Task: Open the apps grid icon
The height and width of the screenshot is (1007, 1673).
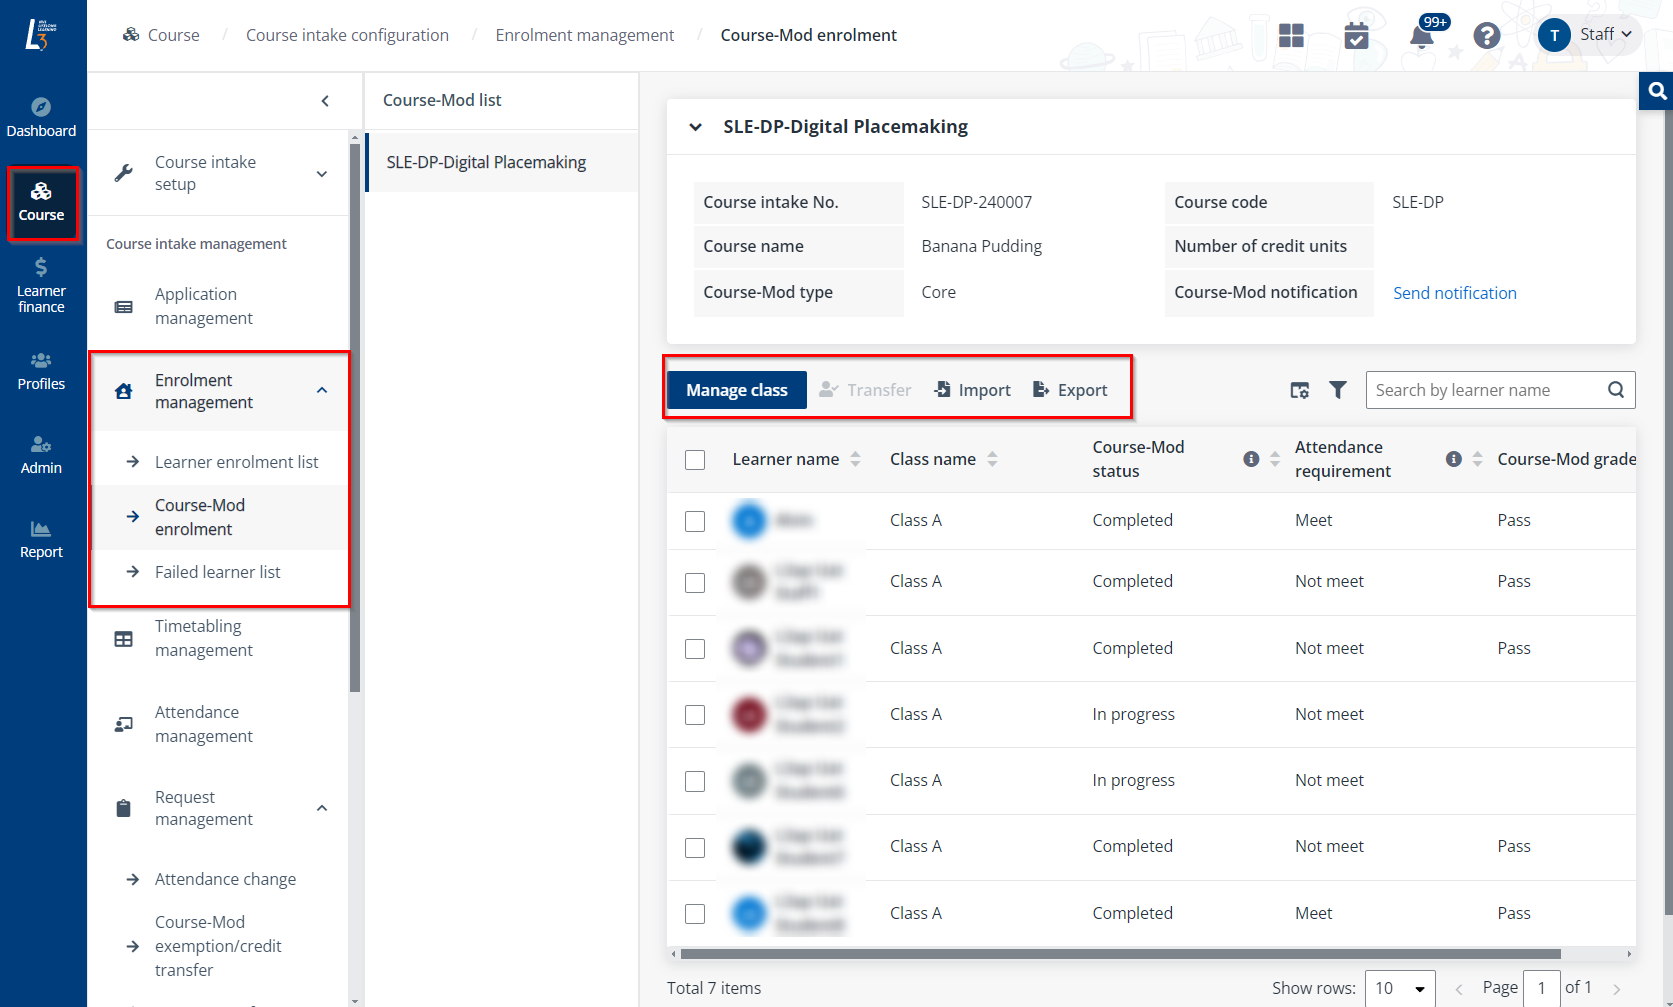Action: tap(1291, 36)
